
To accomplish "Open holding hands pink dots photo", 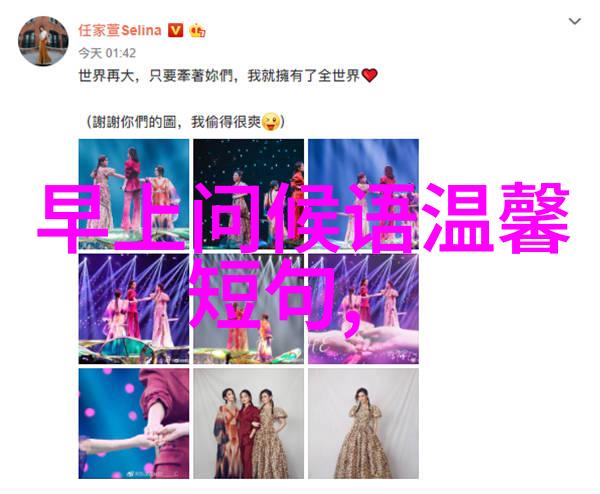I will click(x=134, y=424).
